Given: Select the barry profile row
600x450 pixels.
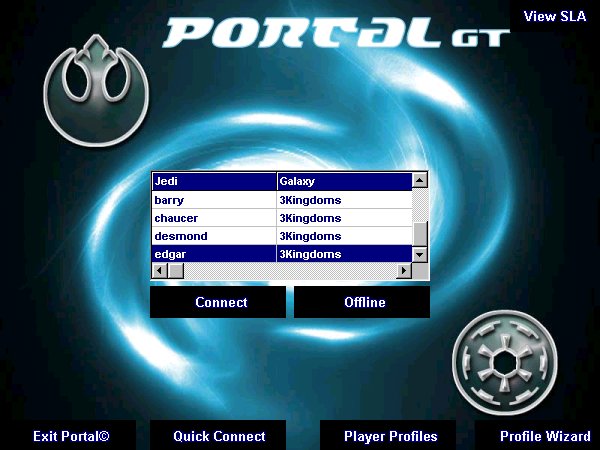Looking at the screenshot, I should pyautogui.click(x=214, y=200).
